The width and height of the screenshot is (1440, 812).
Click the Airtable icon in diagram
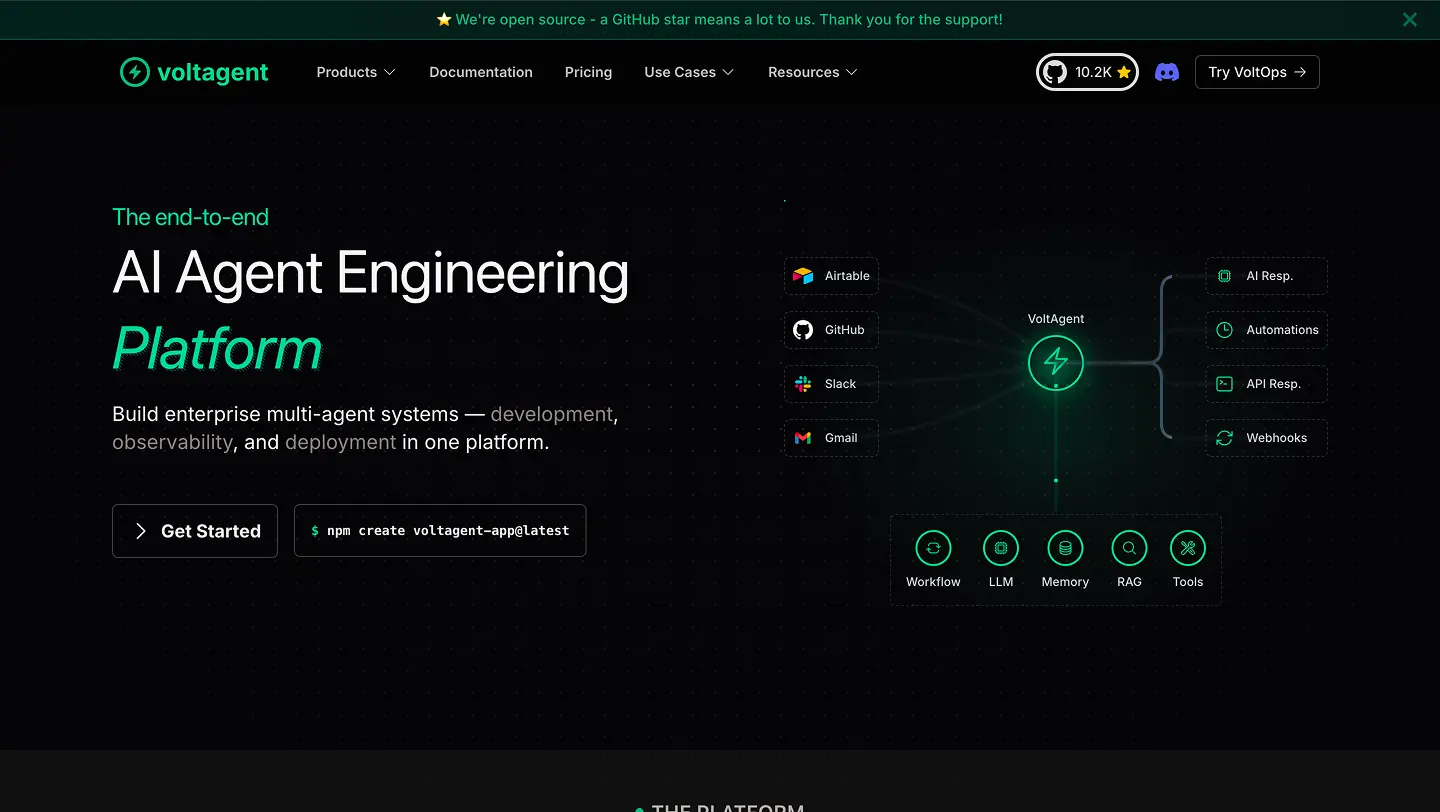tap(803, 276)
